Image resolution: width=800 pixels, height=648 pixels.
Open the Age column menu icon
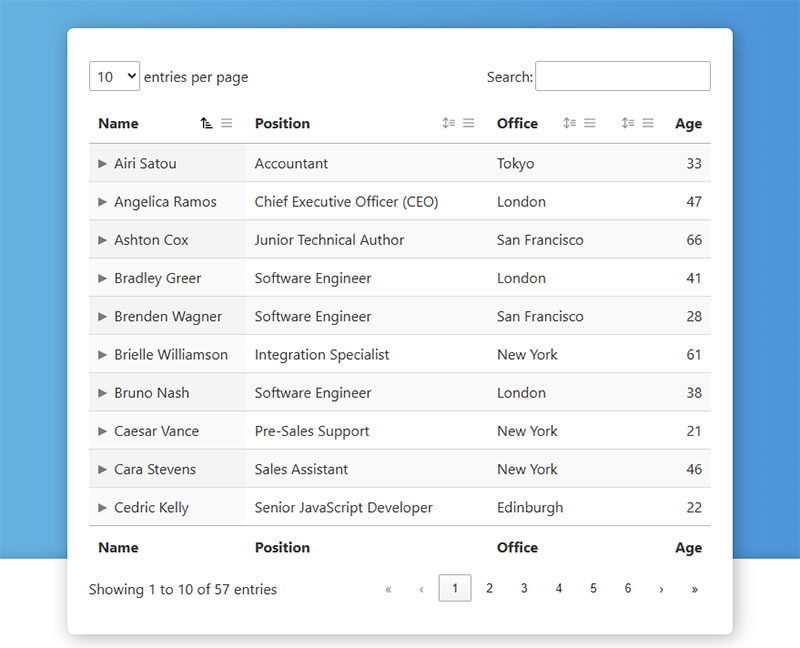(x=648, y=123)
